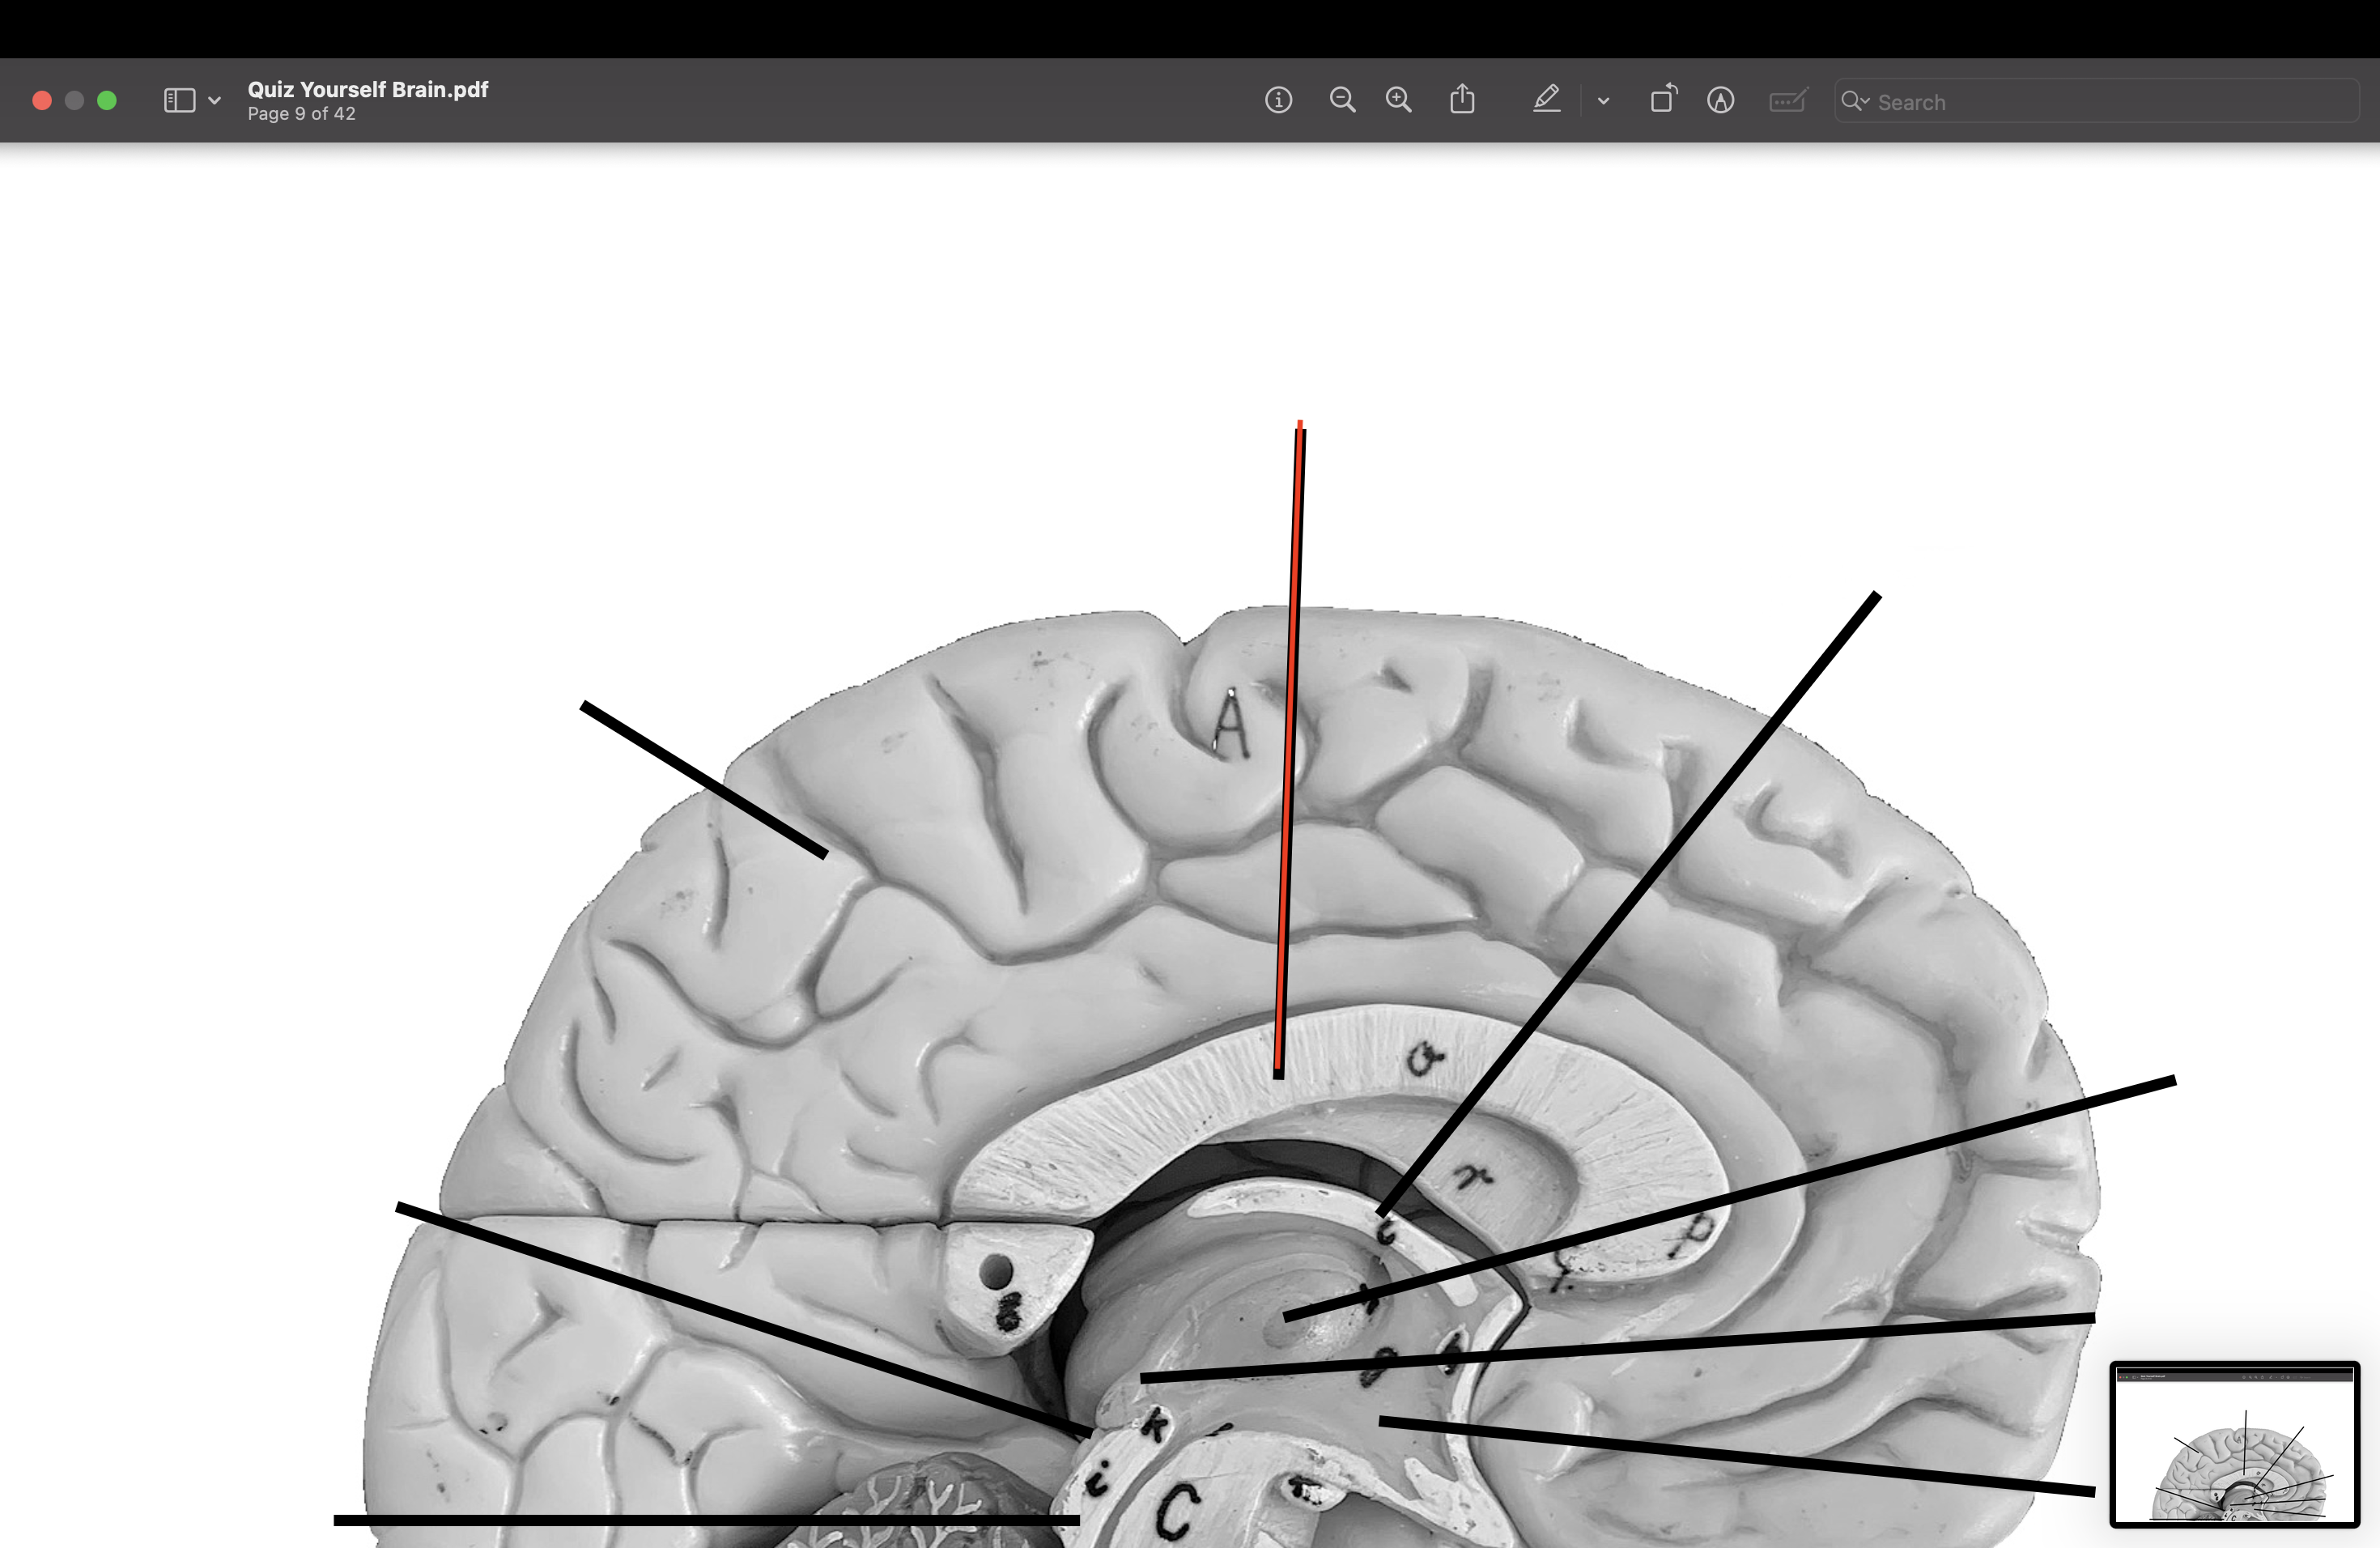
Task: Click the form filling toolbar icon
Action: [1788, 100]
